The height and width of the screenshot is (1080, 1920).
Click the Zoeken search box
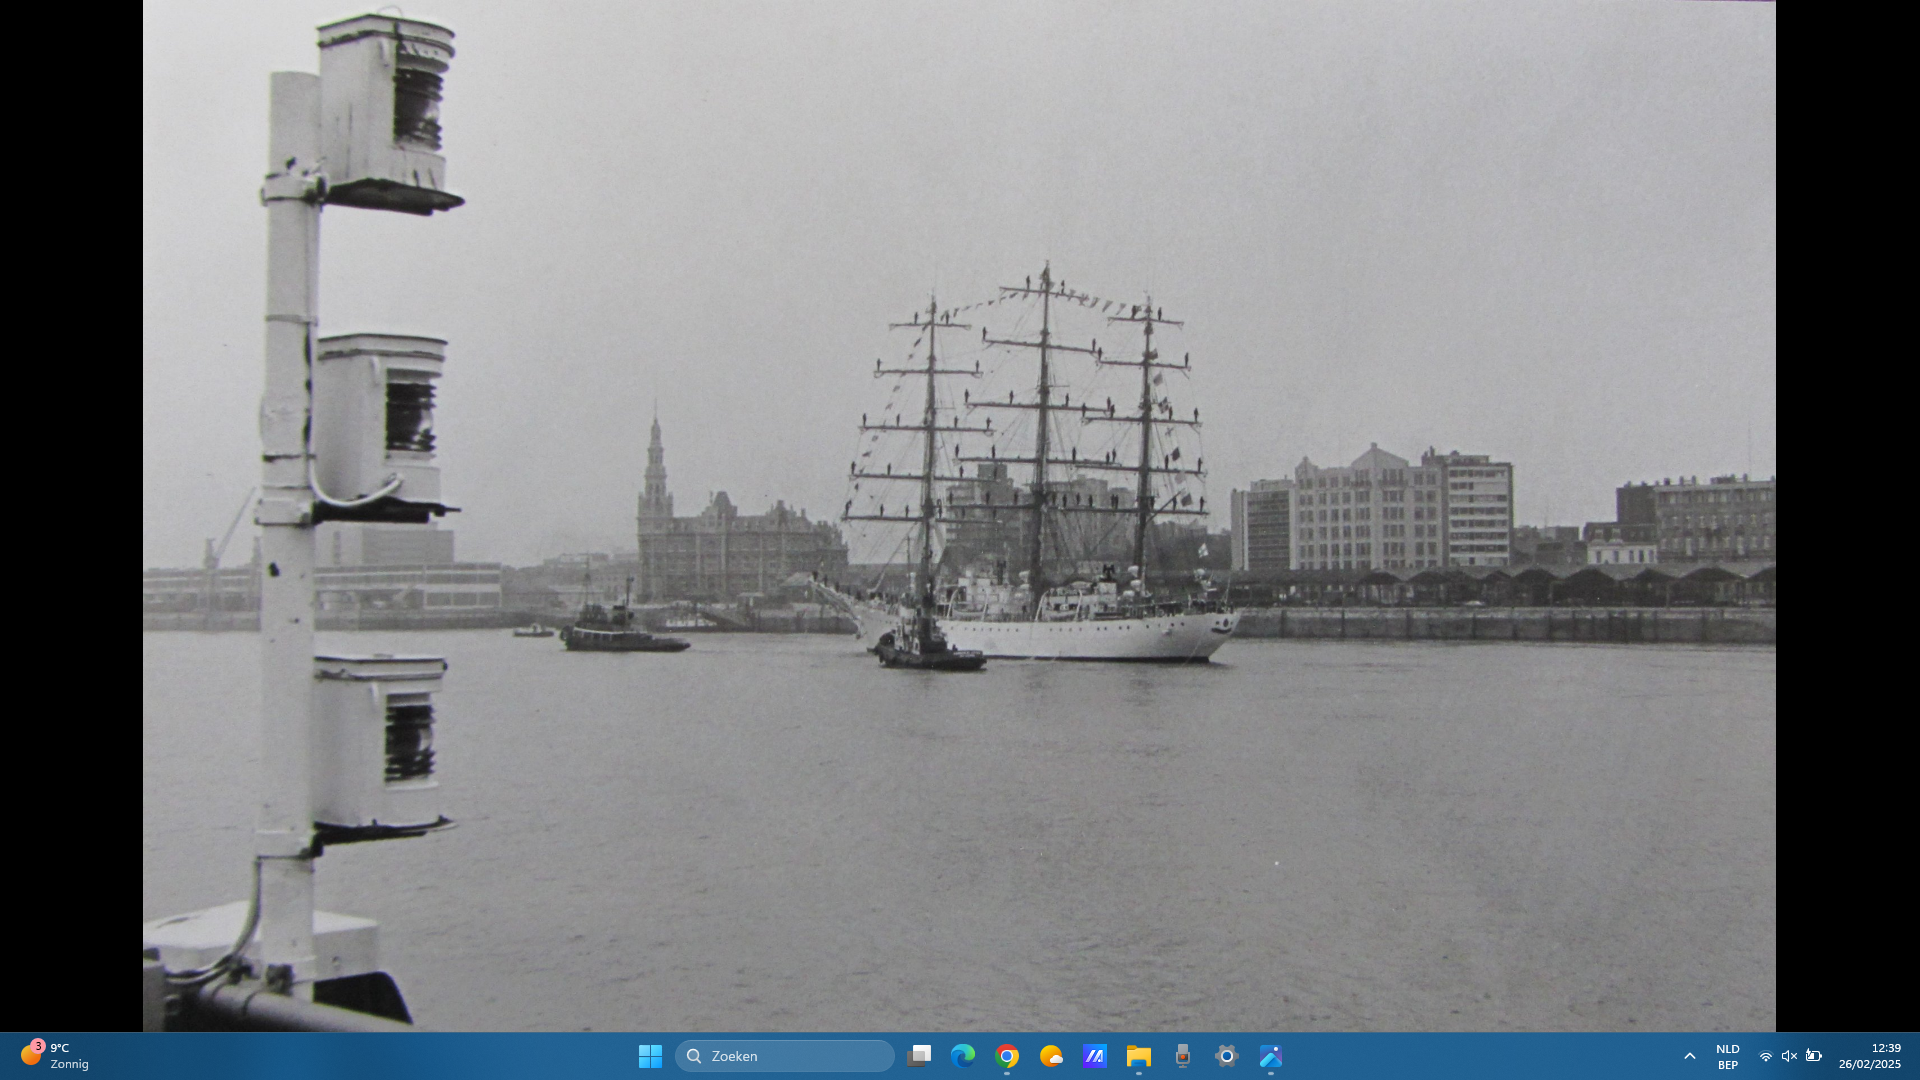coord(785,1056)
